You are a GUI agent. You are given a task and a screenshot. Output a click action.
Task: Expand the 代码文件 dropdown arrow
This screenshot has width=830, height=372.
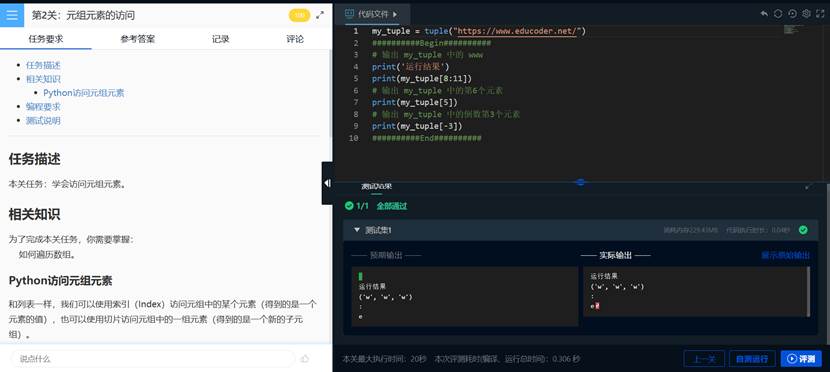[x=395, y=14]
